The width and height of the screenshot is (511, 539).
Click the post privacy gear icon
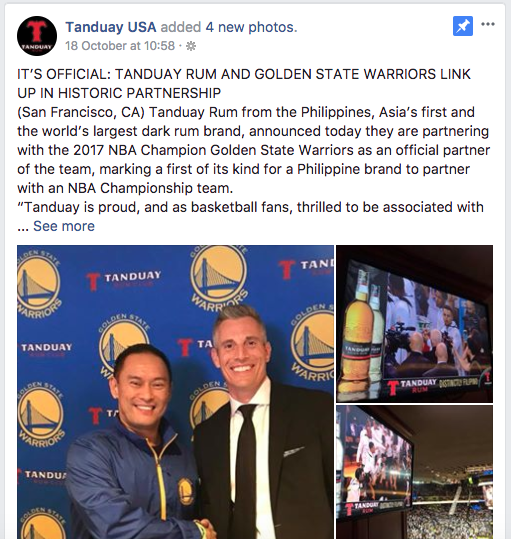191,46
